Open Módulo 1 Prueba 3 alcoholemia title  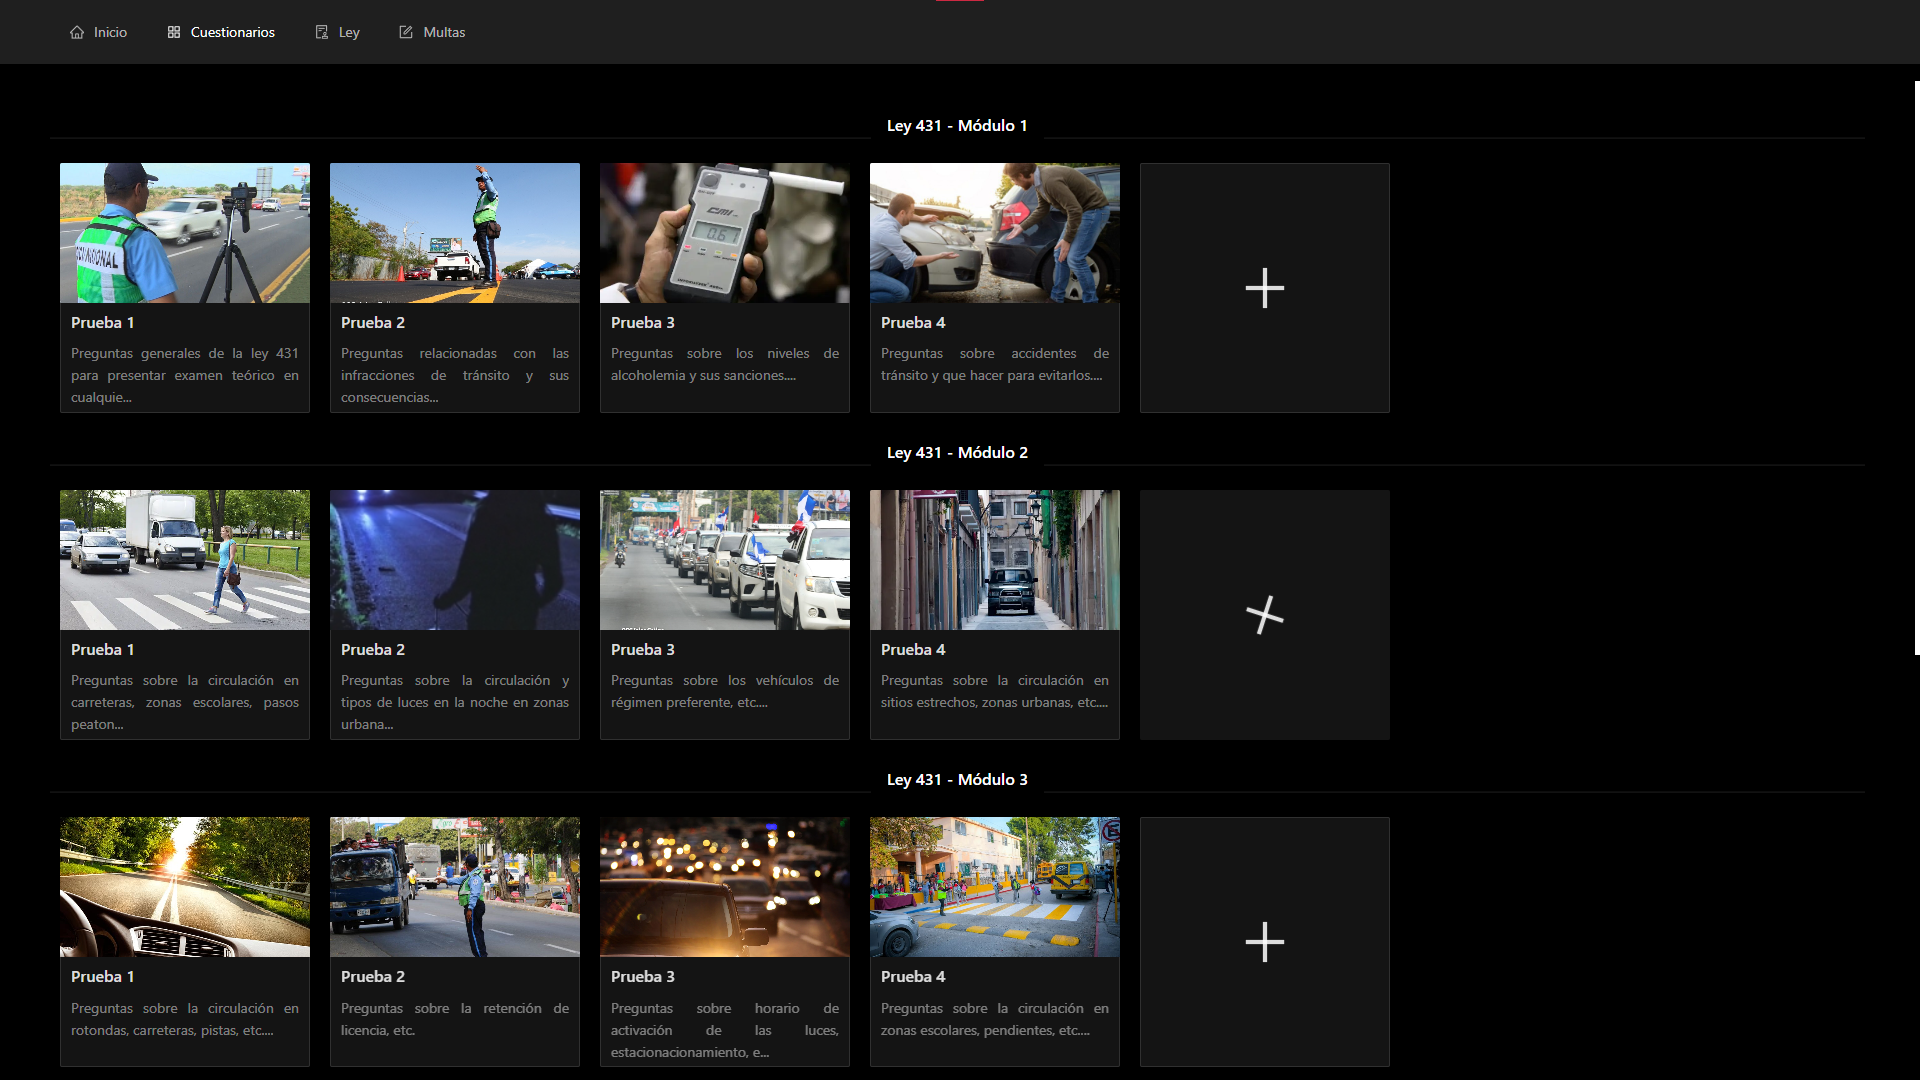pos(642,322)
